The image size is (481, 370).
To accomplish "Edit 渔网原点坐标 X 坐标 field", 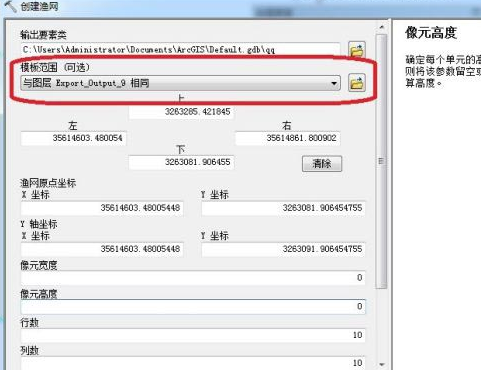I will click(102, 208).
